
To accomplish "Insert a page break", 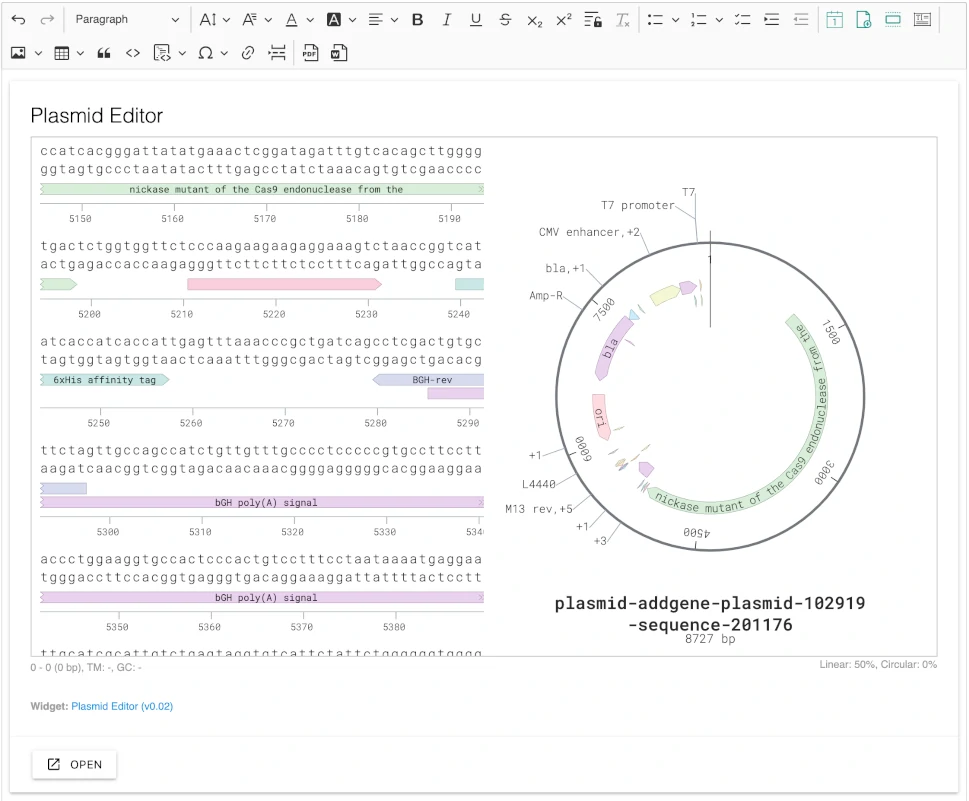I will coord(277,54).
